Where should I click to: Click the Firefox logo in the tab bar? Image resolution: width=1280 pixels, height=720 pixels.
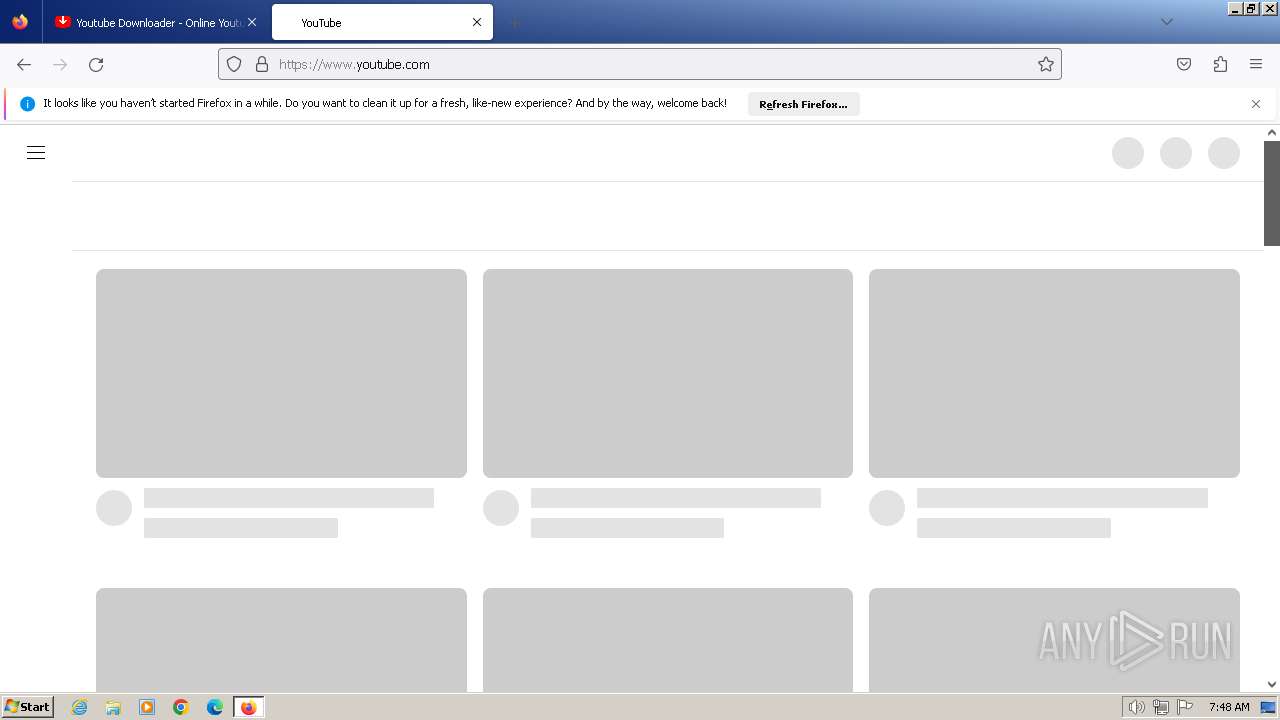20,22
